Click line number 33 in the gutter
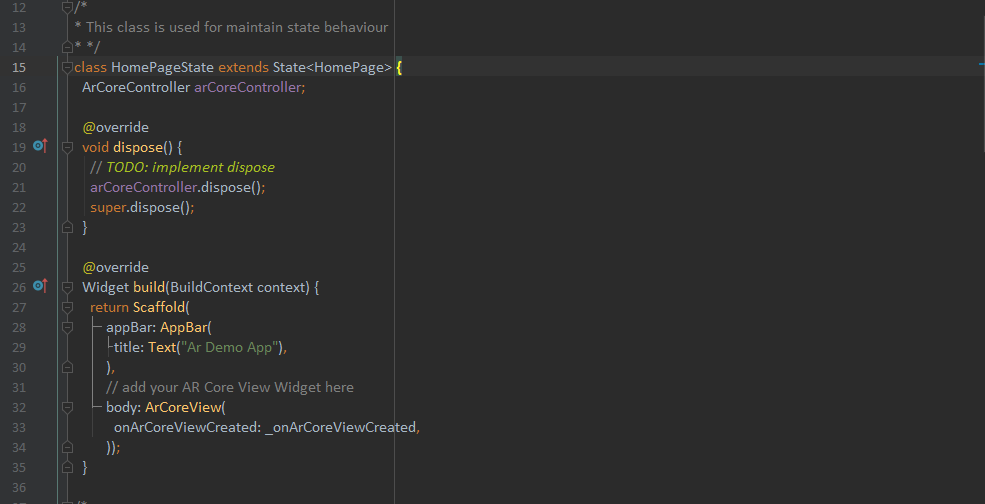The image size is (985, 504). coord(19,427)
